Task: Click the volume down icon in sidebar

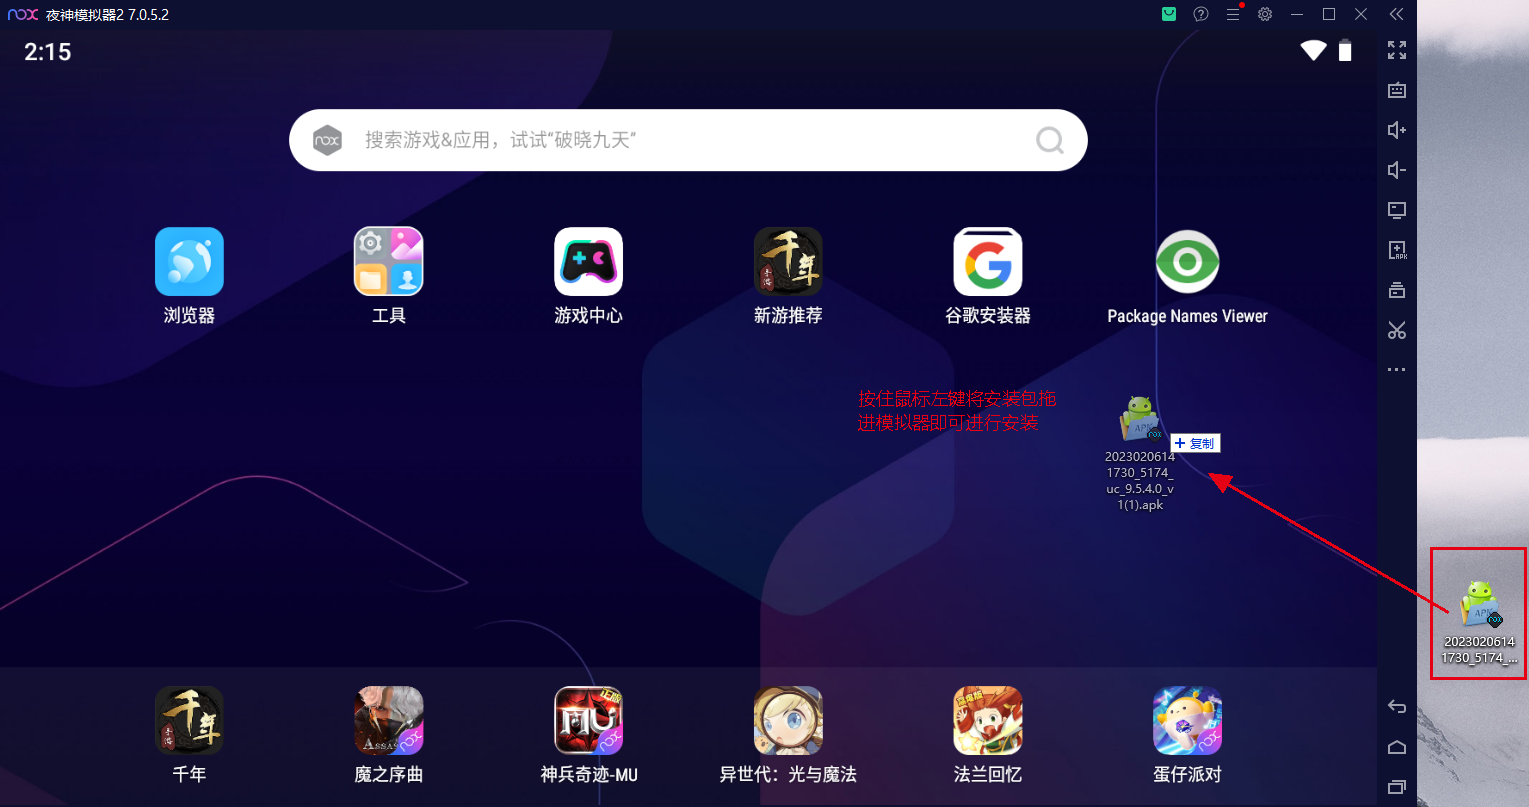Action: tap(1397, 170)
